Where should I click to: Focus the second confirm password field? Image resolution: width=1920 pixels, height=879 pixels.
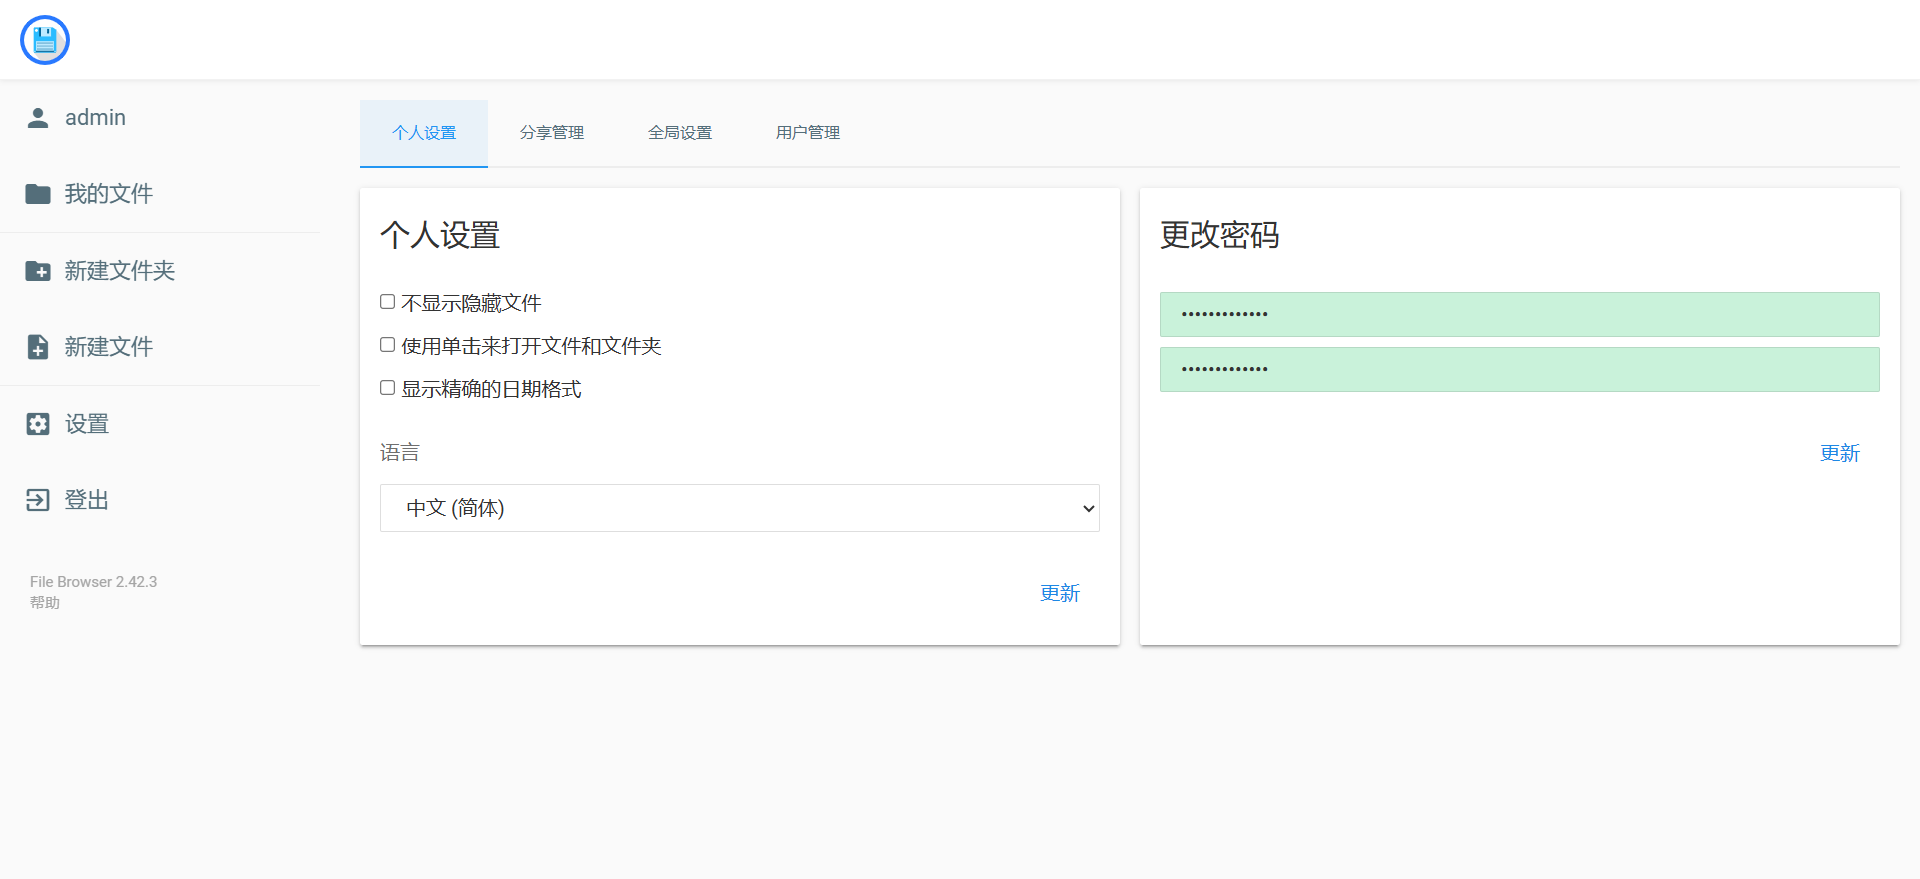pyautogui.click(x=1519, y=369)
